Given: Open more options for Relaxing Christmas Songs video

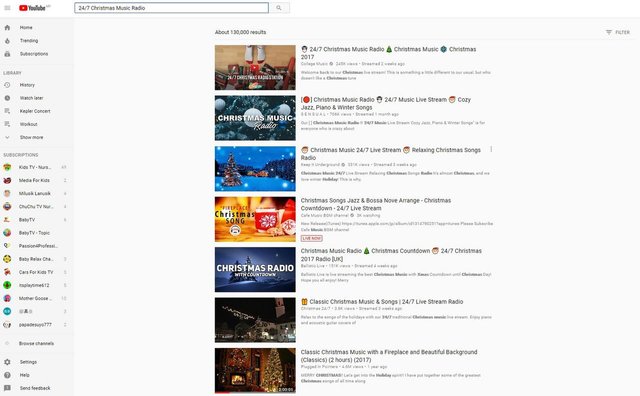Looking at the screenshot, I should [x=491, y=149].
